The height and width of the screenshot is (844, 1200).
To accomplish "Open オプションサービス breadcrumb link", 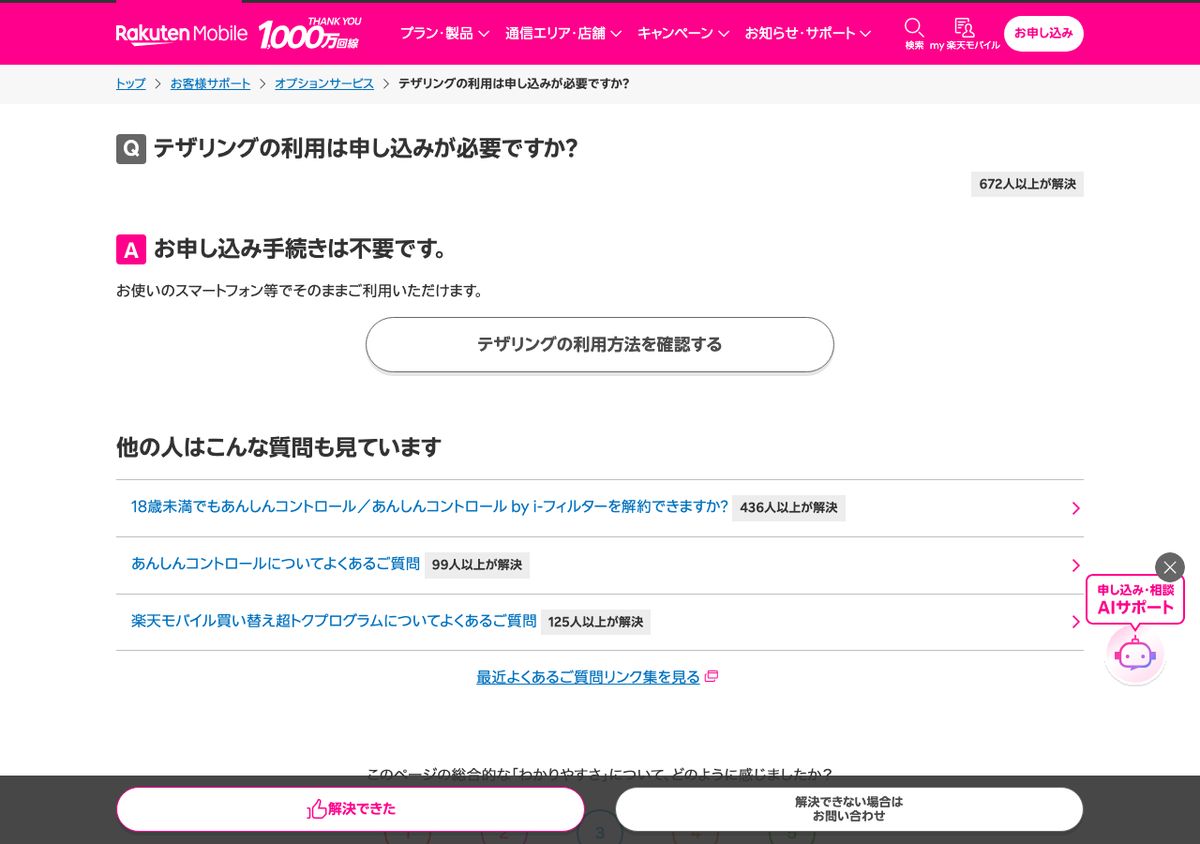I will (324, 84).
